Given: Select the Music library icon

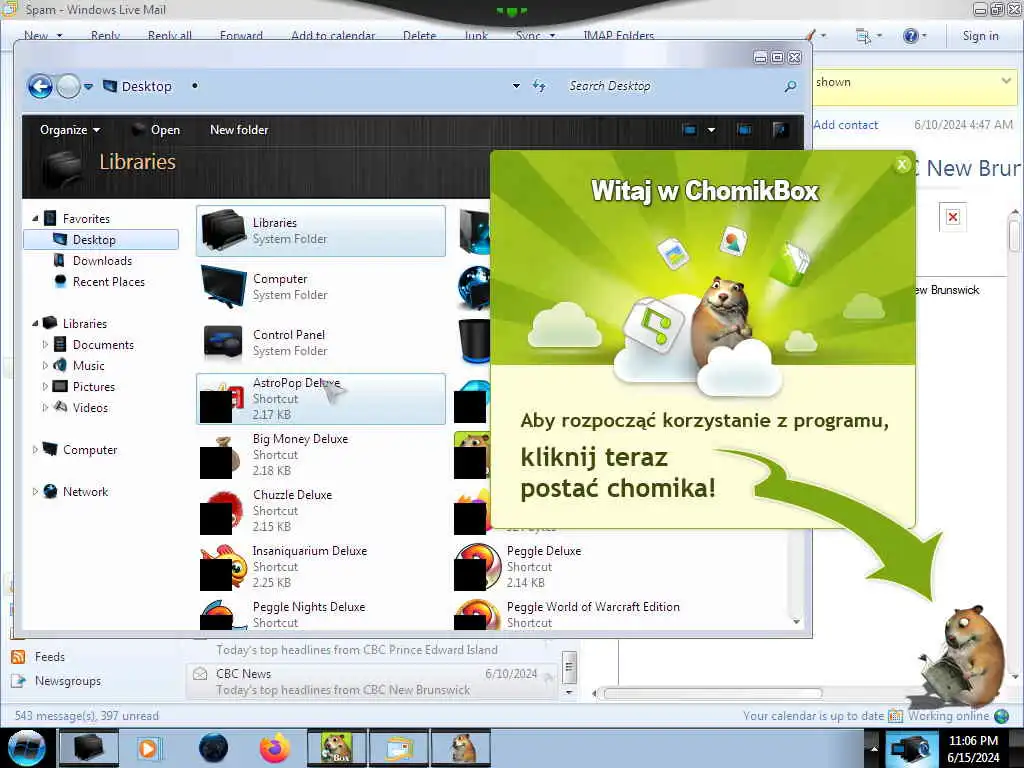Looking at the screenshot, I should click(60, 365).
